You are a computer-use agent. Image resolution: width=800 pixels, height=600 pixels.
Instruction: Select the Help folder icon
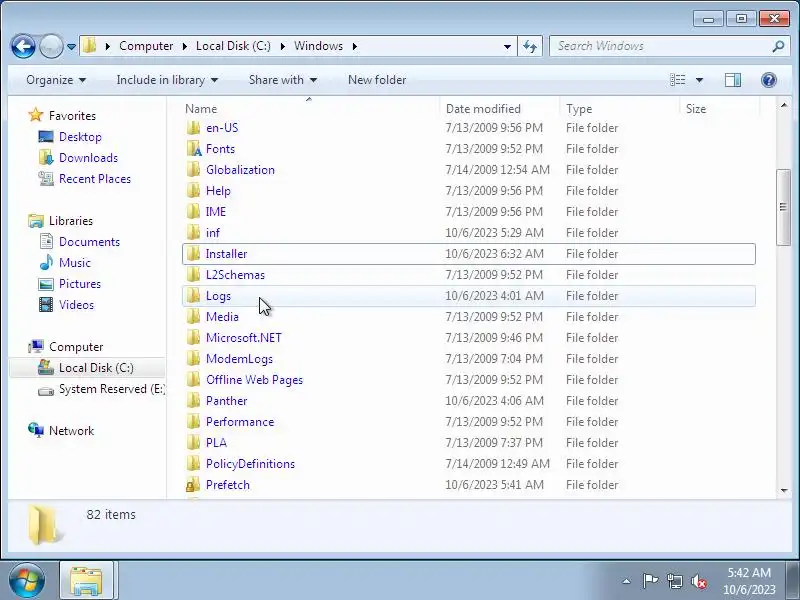pos(193,190)
